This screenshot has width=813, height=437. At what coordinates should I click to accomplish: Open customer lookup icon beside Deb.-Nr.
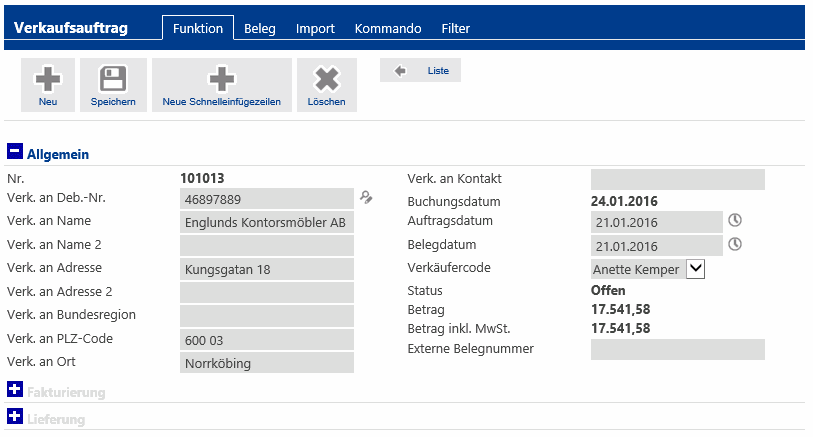(x=367, y=198)
